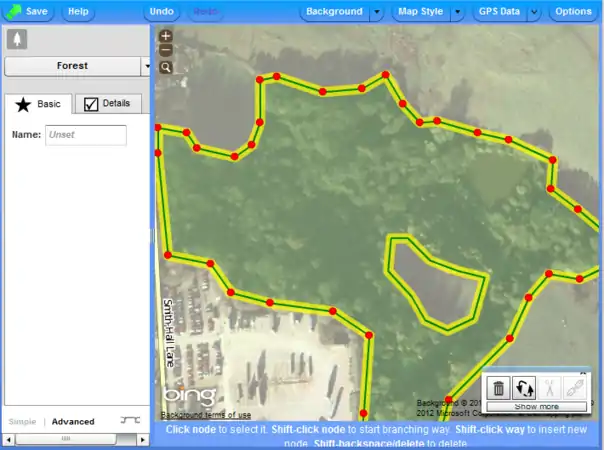Expand the Background dropdown arrow
604x450 pixels.
pos(376,12)
